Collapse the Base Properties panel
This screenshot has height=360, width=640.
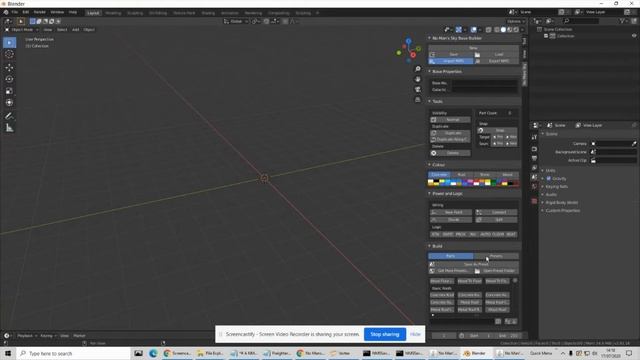(429, 71)
